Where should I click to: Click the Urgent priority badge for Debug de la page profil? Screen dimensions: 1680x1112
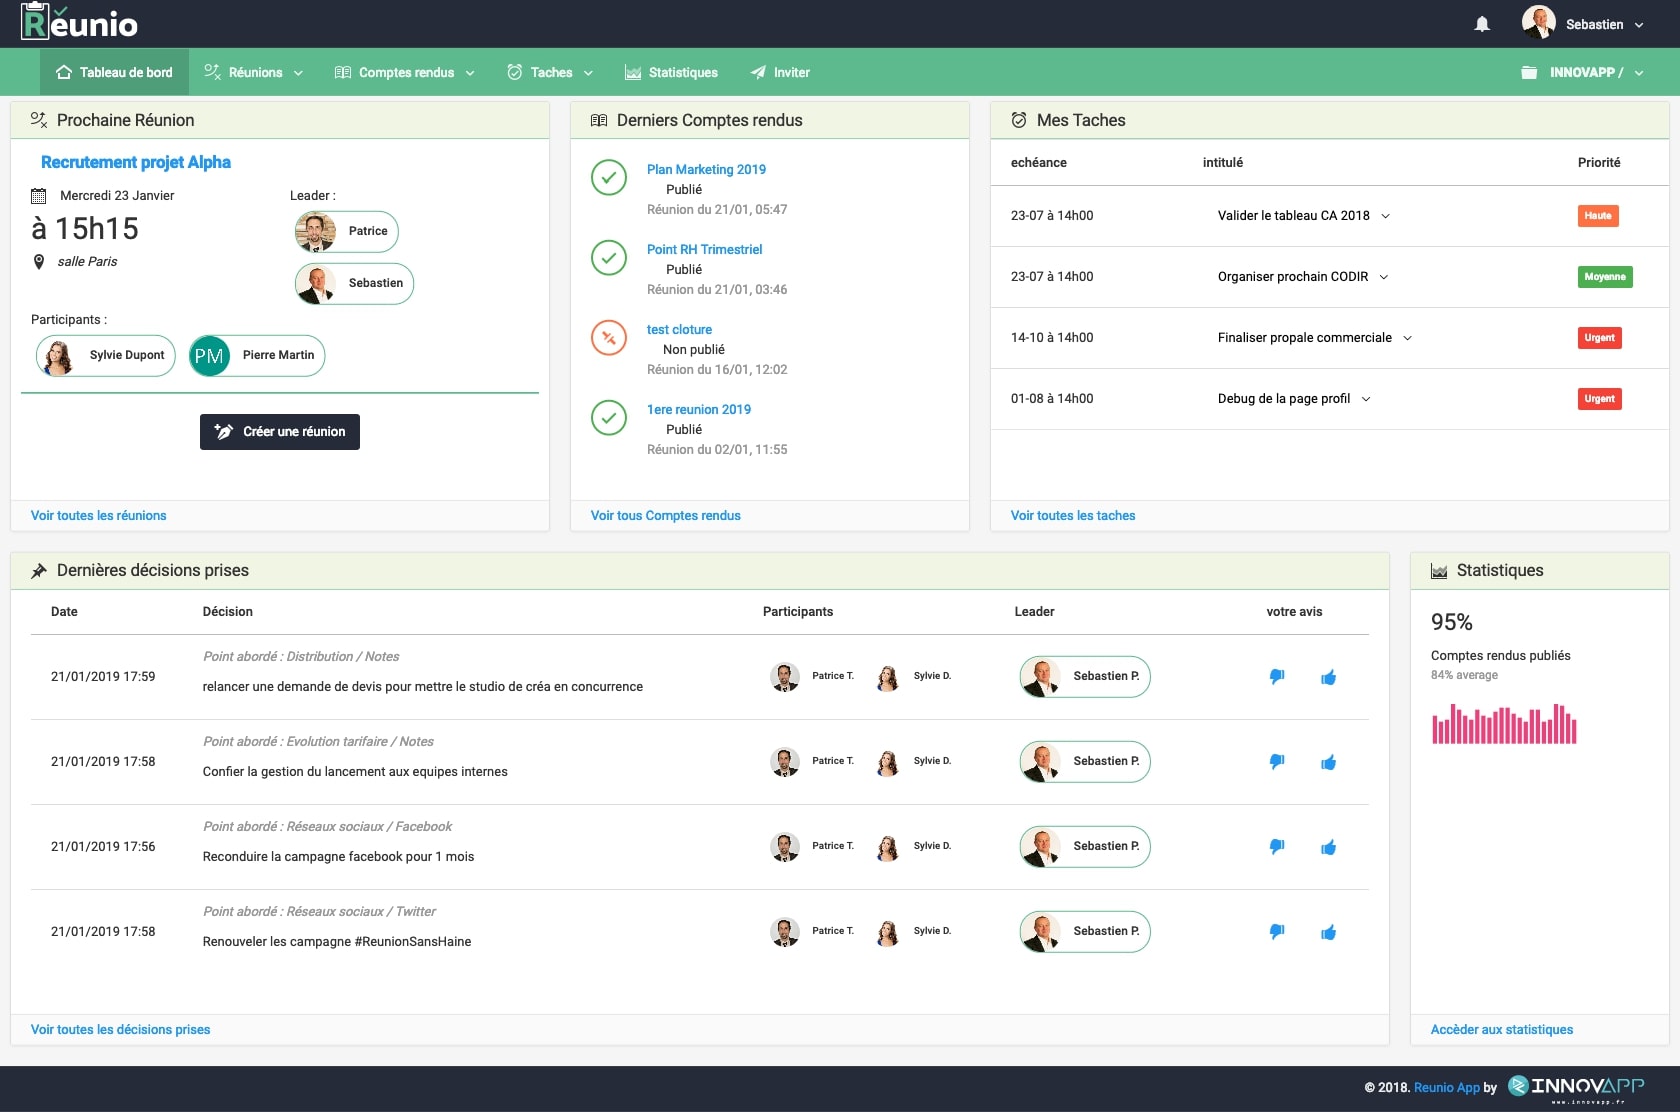coord(1599,399)
